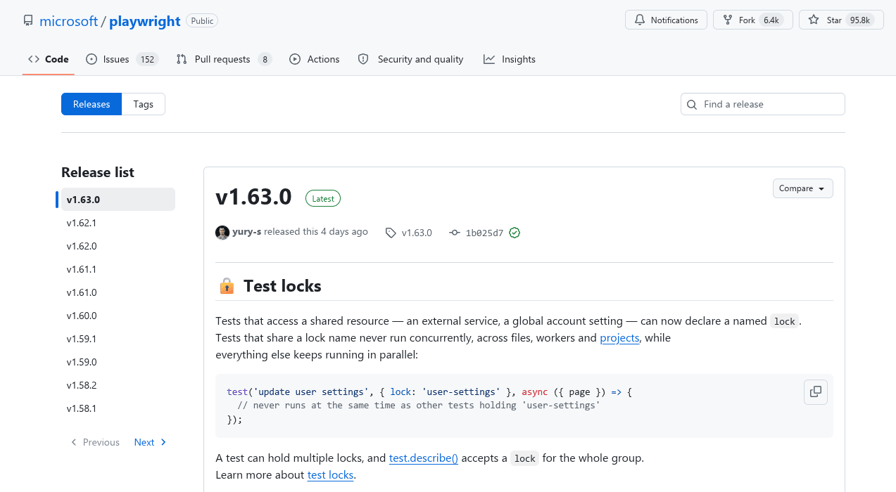Viewport: 896px width, 492px height.
Task: Click commit hash 1b025d7
Action: pos(485,233)
